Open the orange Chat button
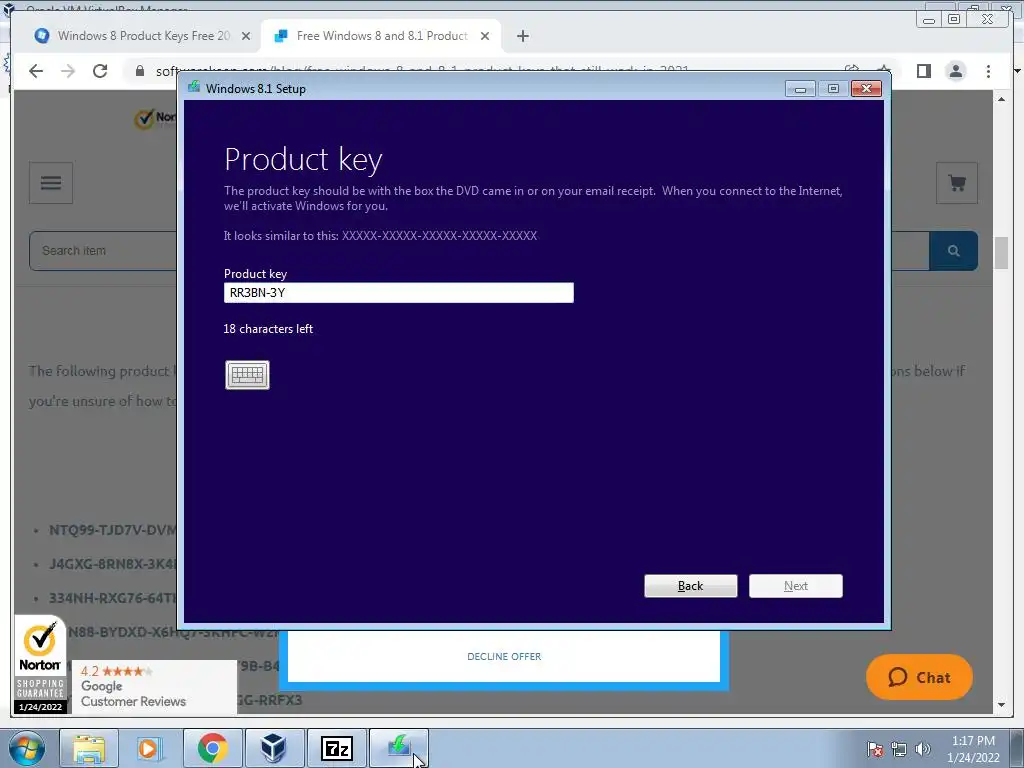The image size is (1024, 768). pyautogui.click(x=919, y=677)
